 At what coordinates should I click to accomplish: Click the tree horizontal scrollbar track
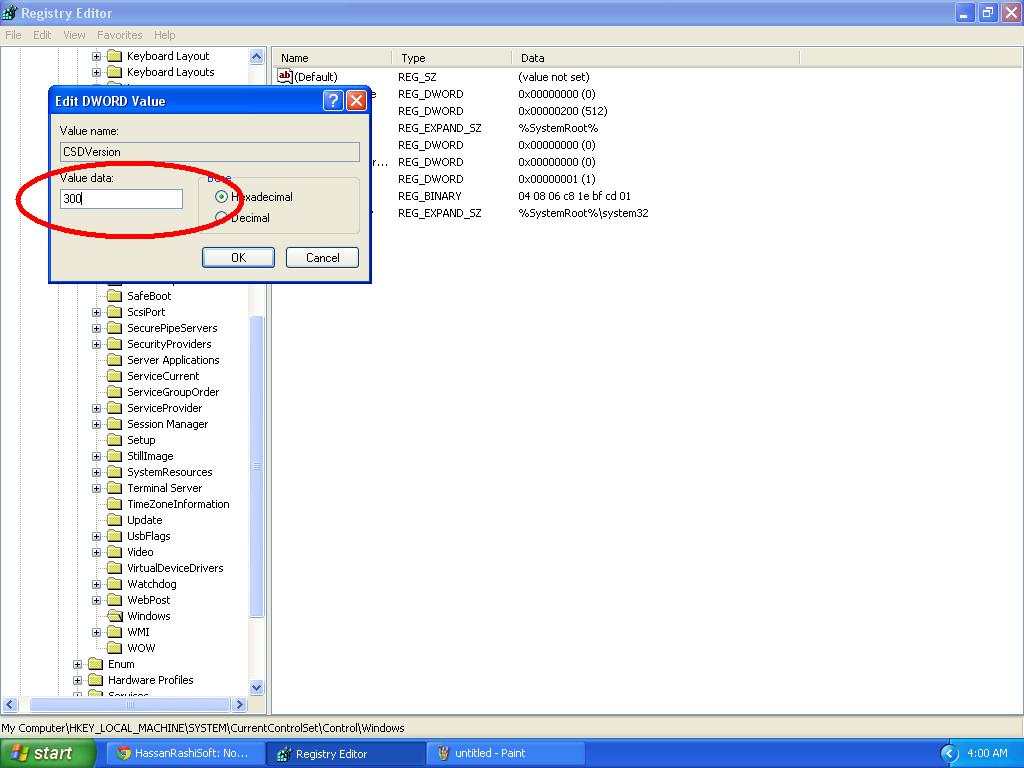coord(130,705)
